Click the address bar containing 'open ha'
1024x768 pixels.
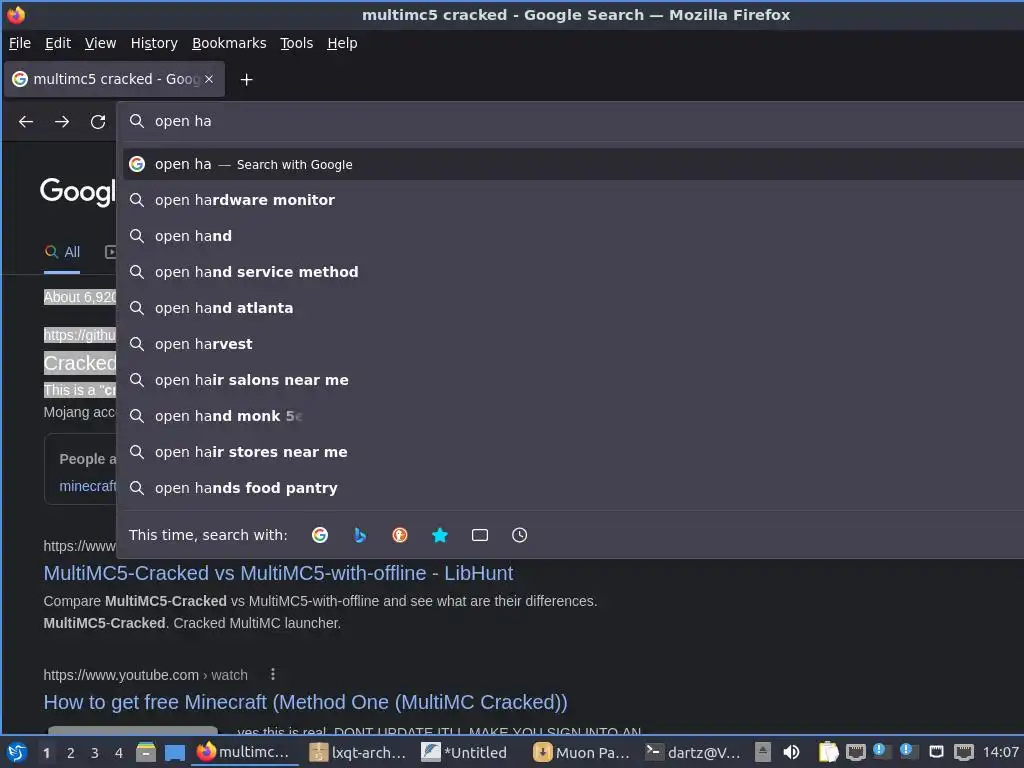click(x=575, y=121)
